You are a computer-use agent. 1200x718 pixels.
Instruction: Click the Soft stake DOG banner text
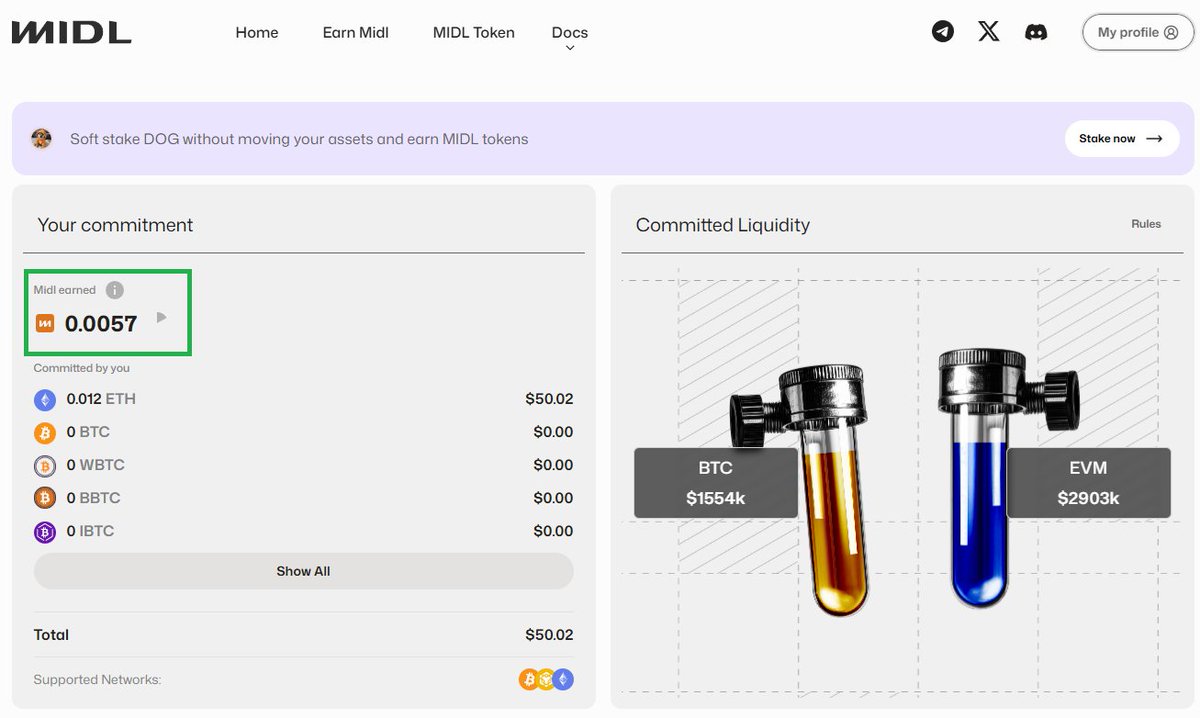tap(299, 139)
